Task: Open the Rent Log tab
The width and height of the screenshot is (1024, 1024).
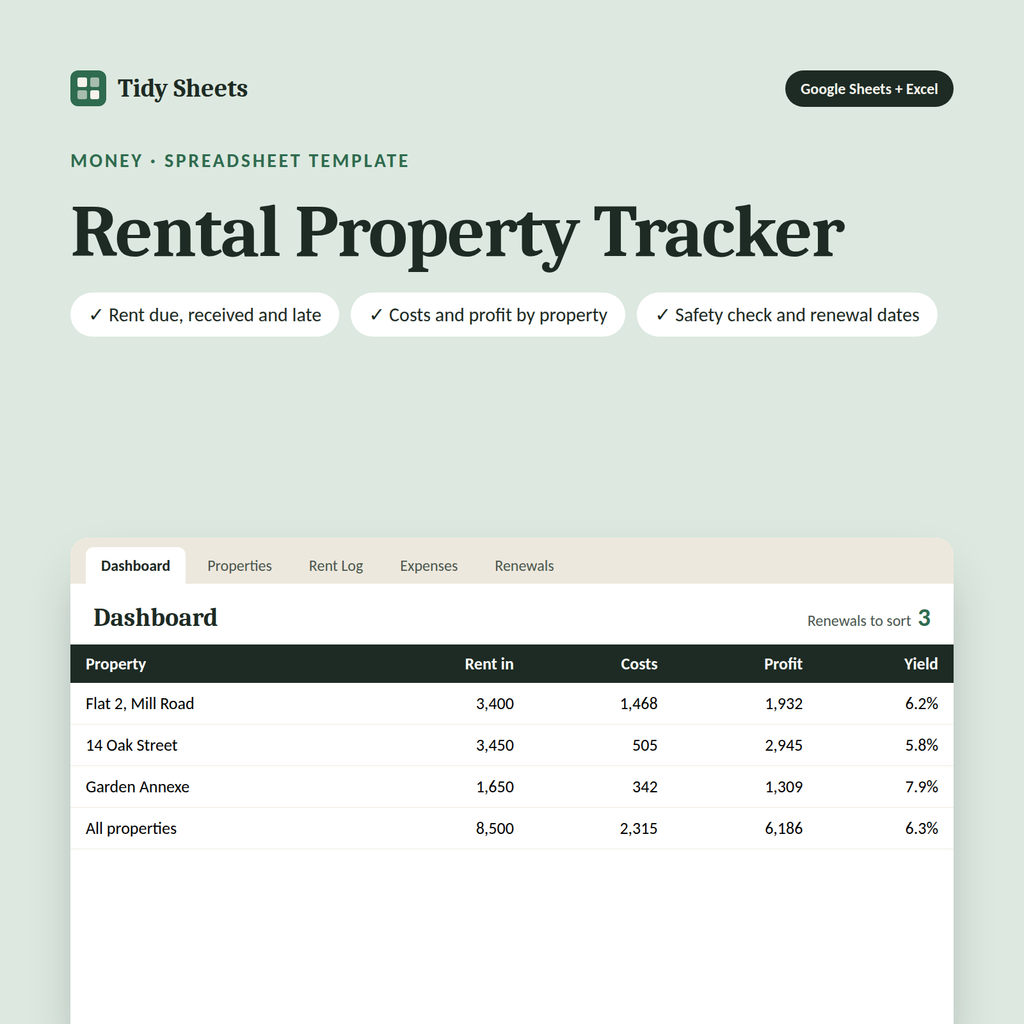Action: click(336, 566)
